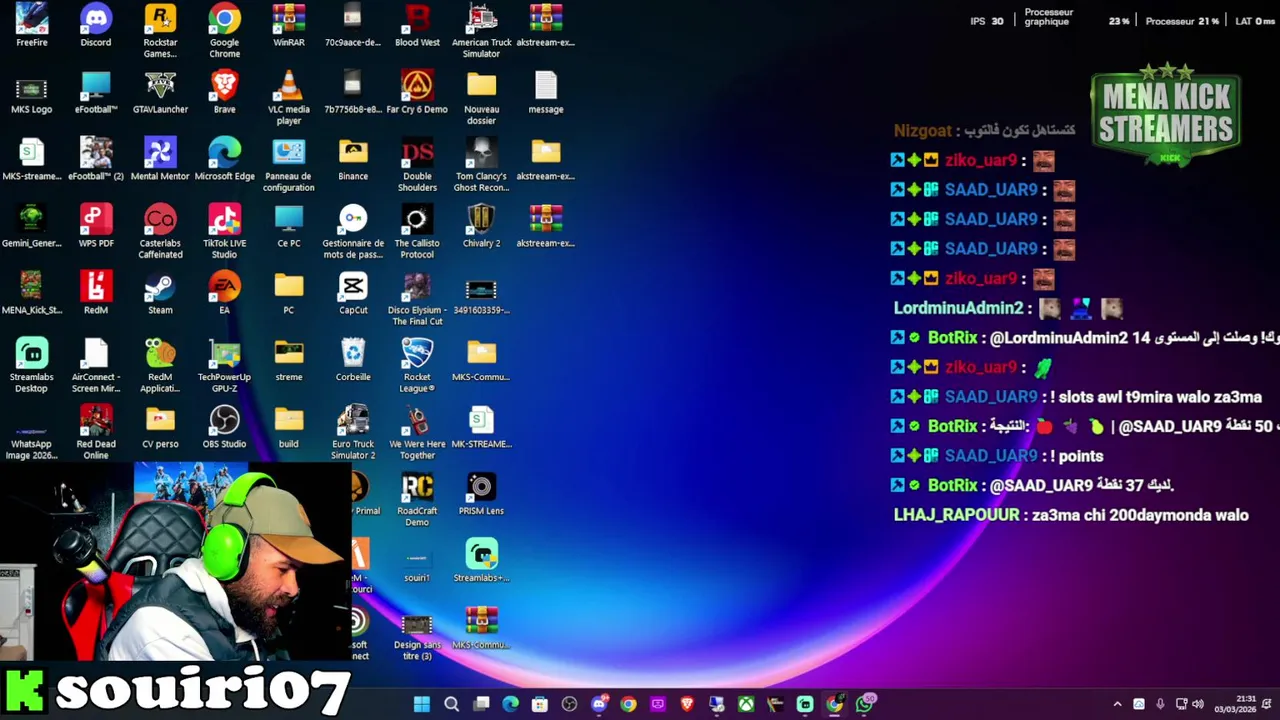The height and width of the screenshot is (720, 1280).
Task: Open Task View on the taskbar
Action: click(x=481, y=704)
